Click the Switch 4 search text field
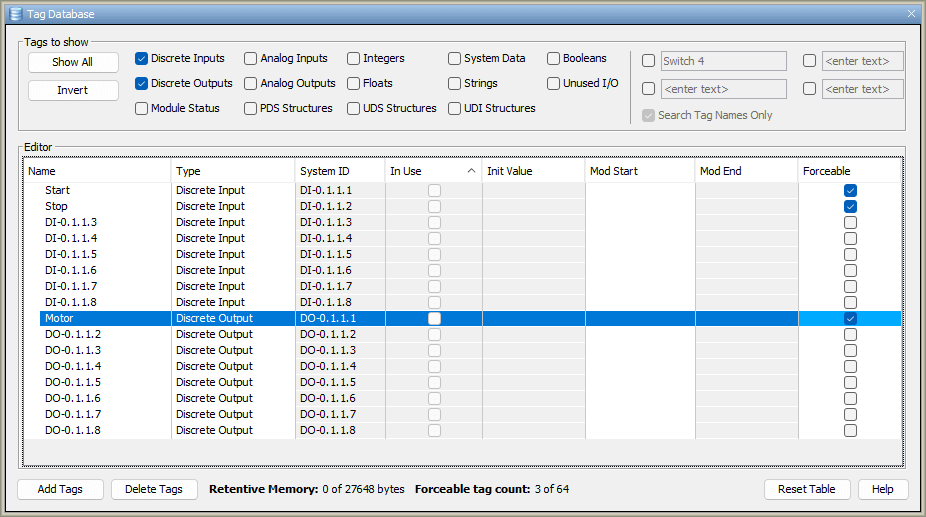 [723, 61]
